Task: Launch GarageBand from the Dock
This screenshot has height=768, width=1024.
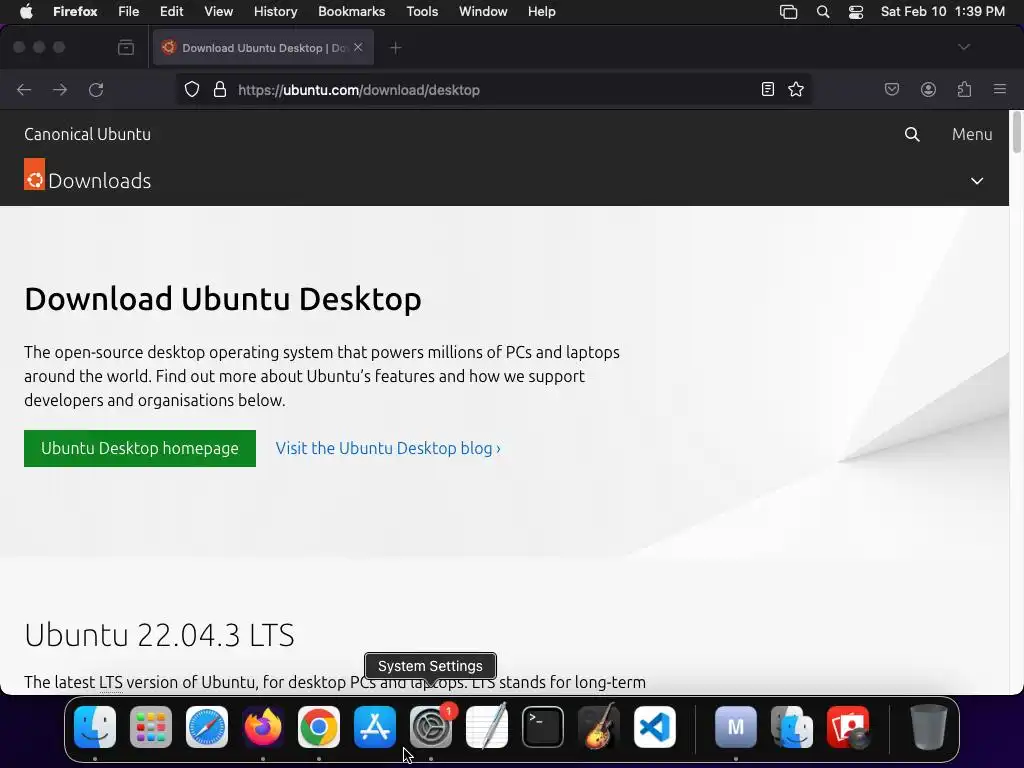Action: (599, 727)
